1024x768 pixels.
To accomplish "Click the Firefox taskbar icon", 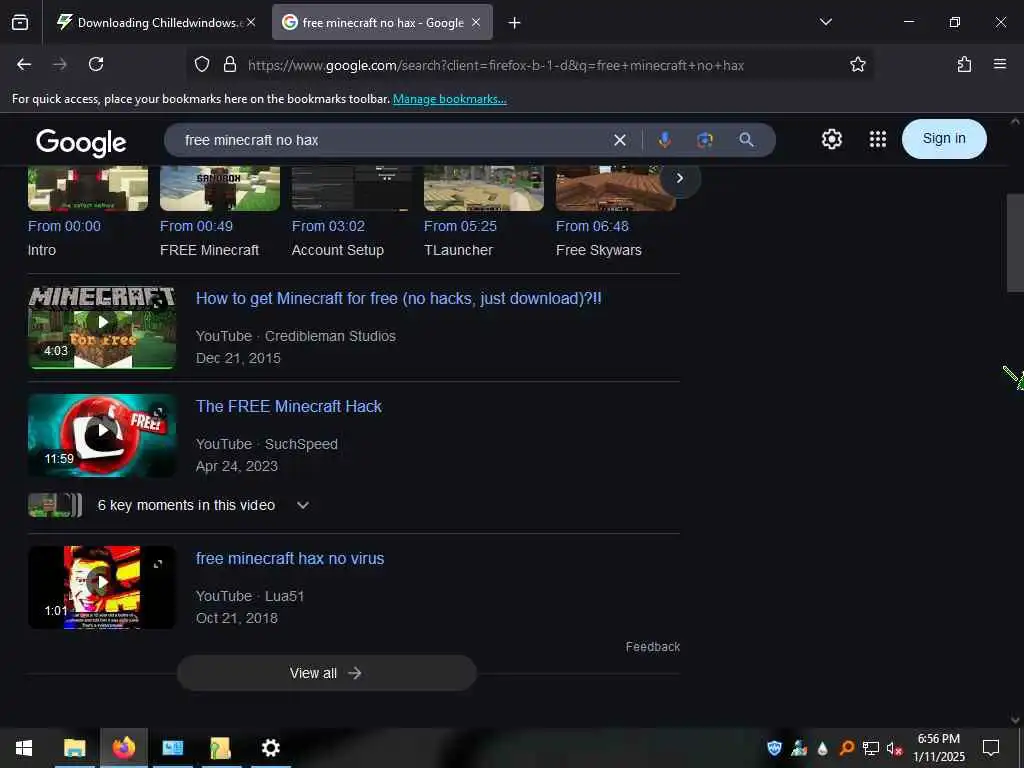I will point(123,748).
